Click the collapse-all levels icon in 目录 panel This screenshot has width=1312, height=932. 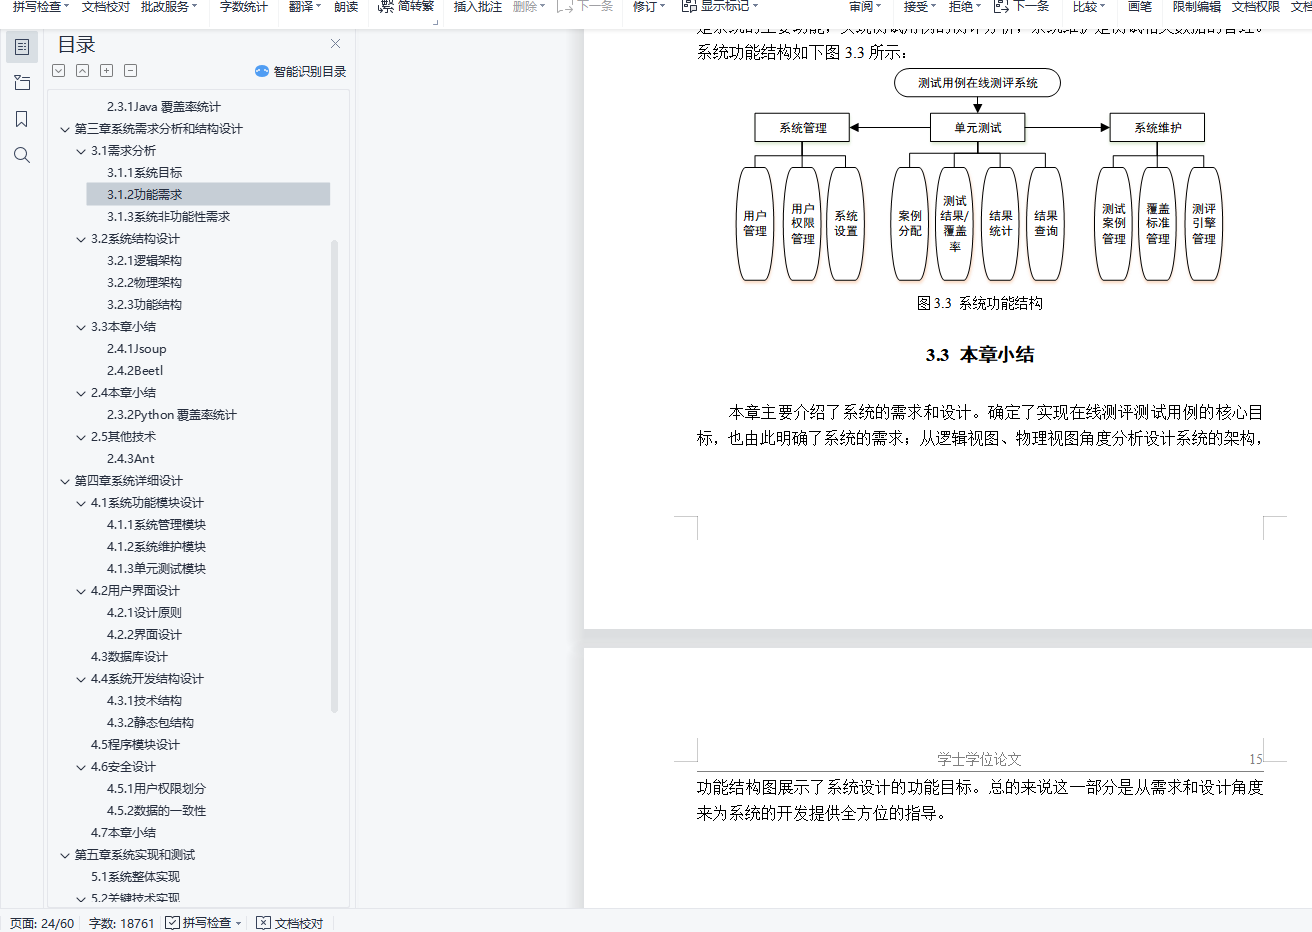[82, 71]
